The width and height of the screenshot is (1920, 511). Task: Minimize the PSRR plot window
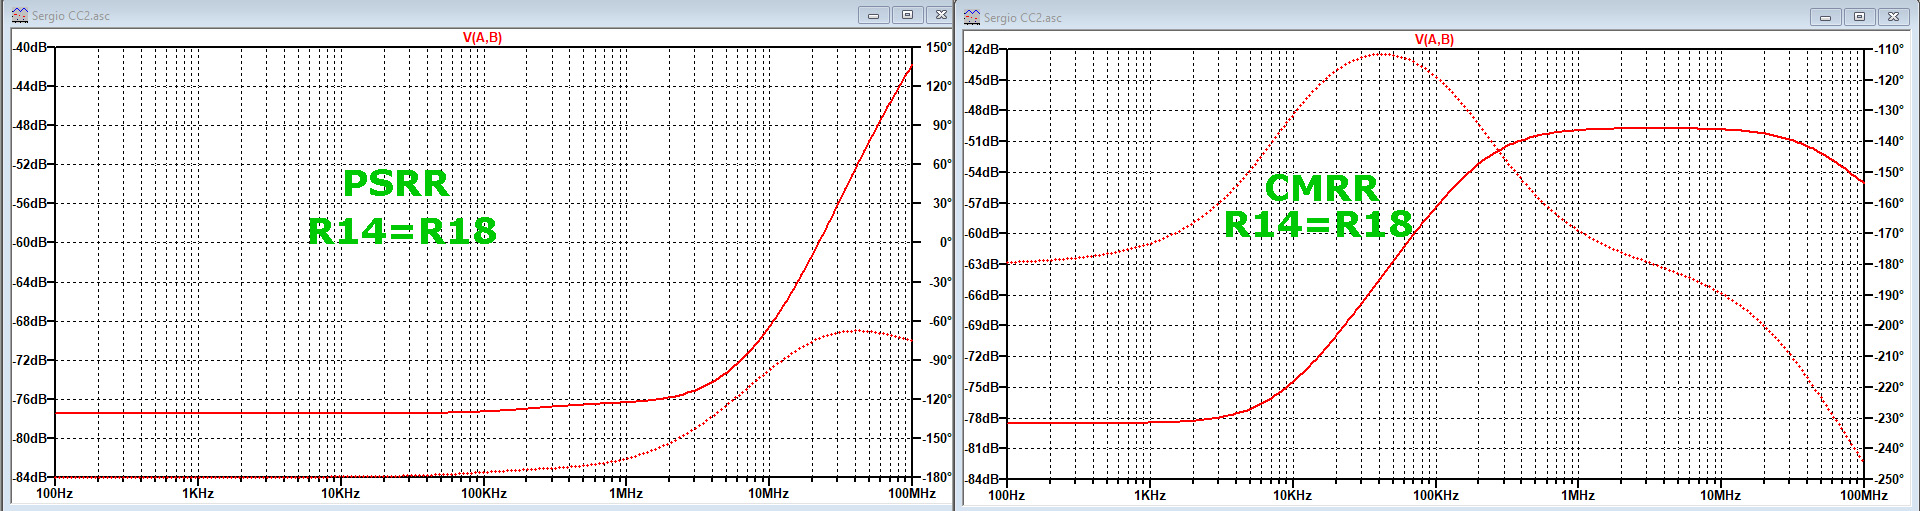[x=873, y=15]
